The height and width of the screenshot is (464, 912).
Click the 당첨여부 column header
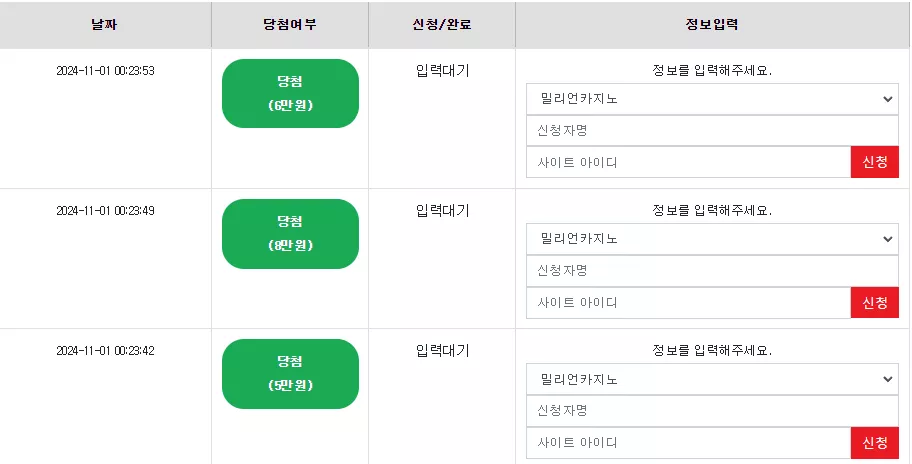(x=290, y=24)
